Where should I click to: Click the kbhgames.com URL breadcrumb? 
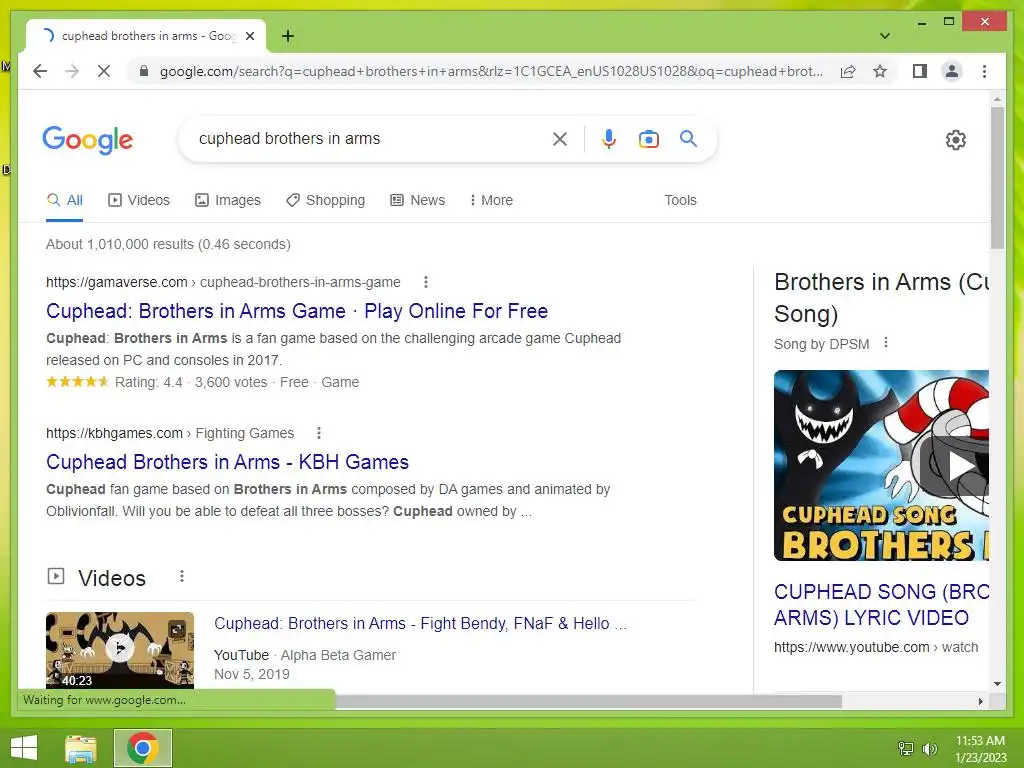point(170,433)
